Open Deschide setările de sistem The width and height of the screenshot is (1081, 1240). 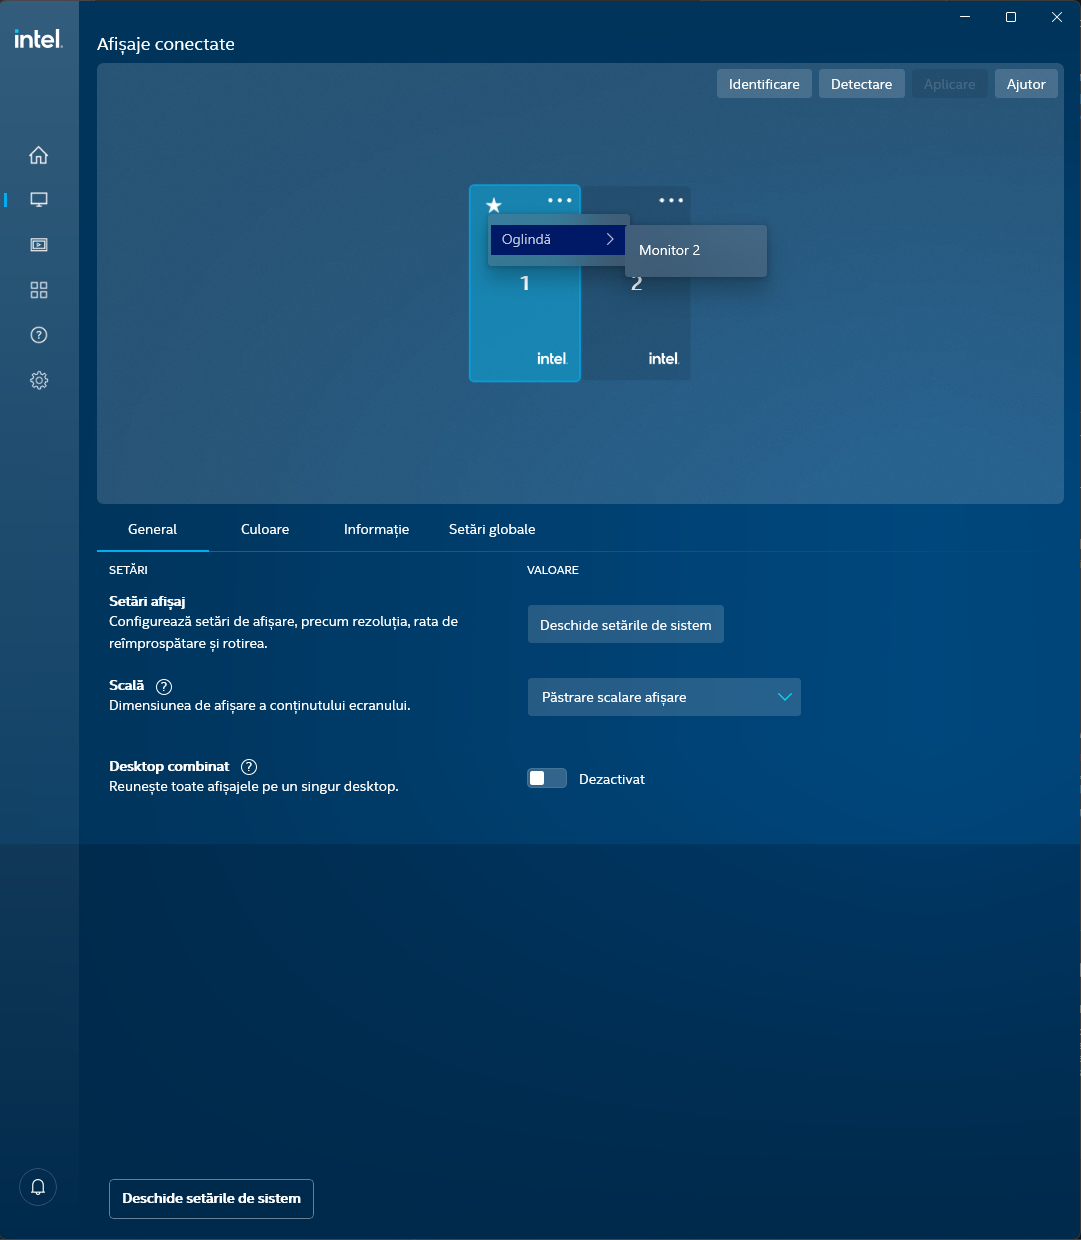click(x=625, y=624)
